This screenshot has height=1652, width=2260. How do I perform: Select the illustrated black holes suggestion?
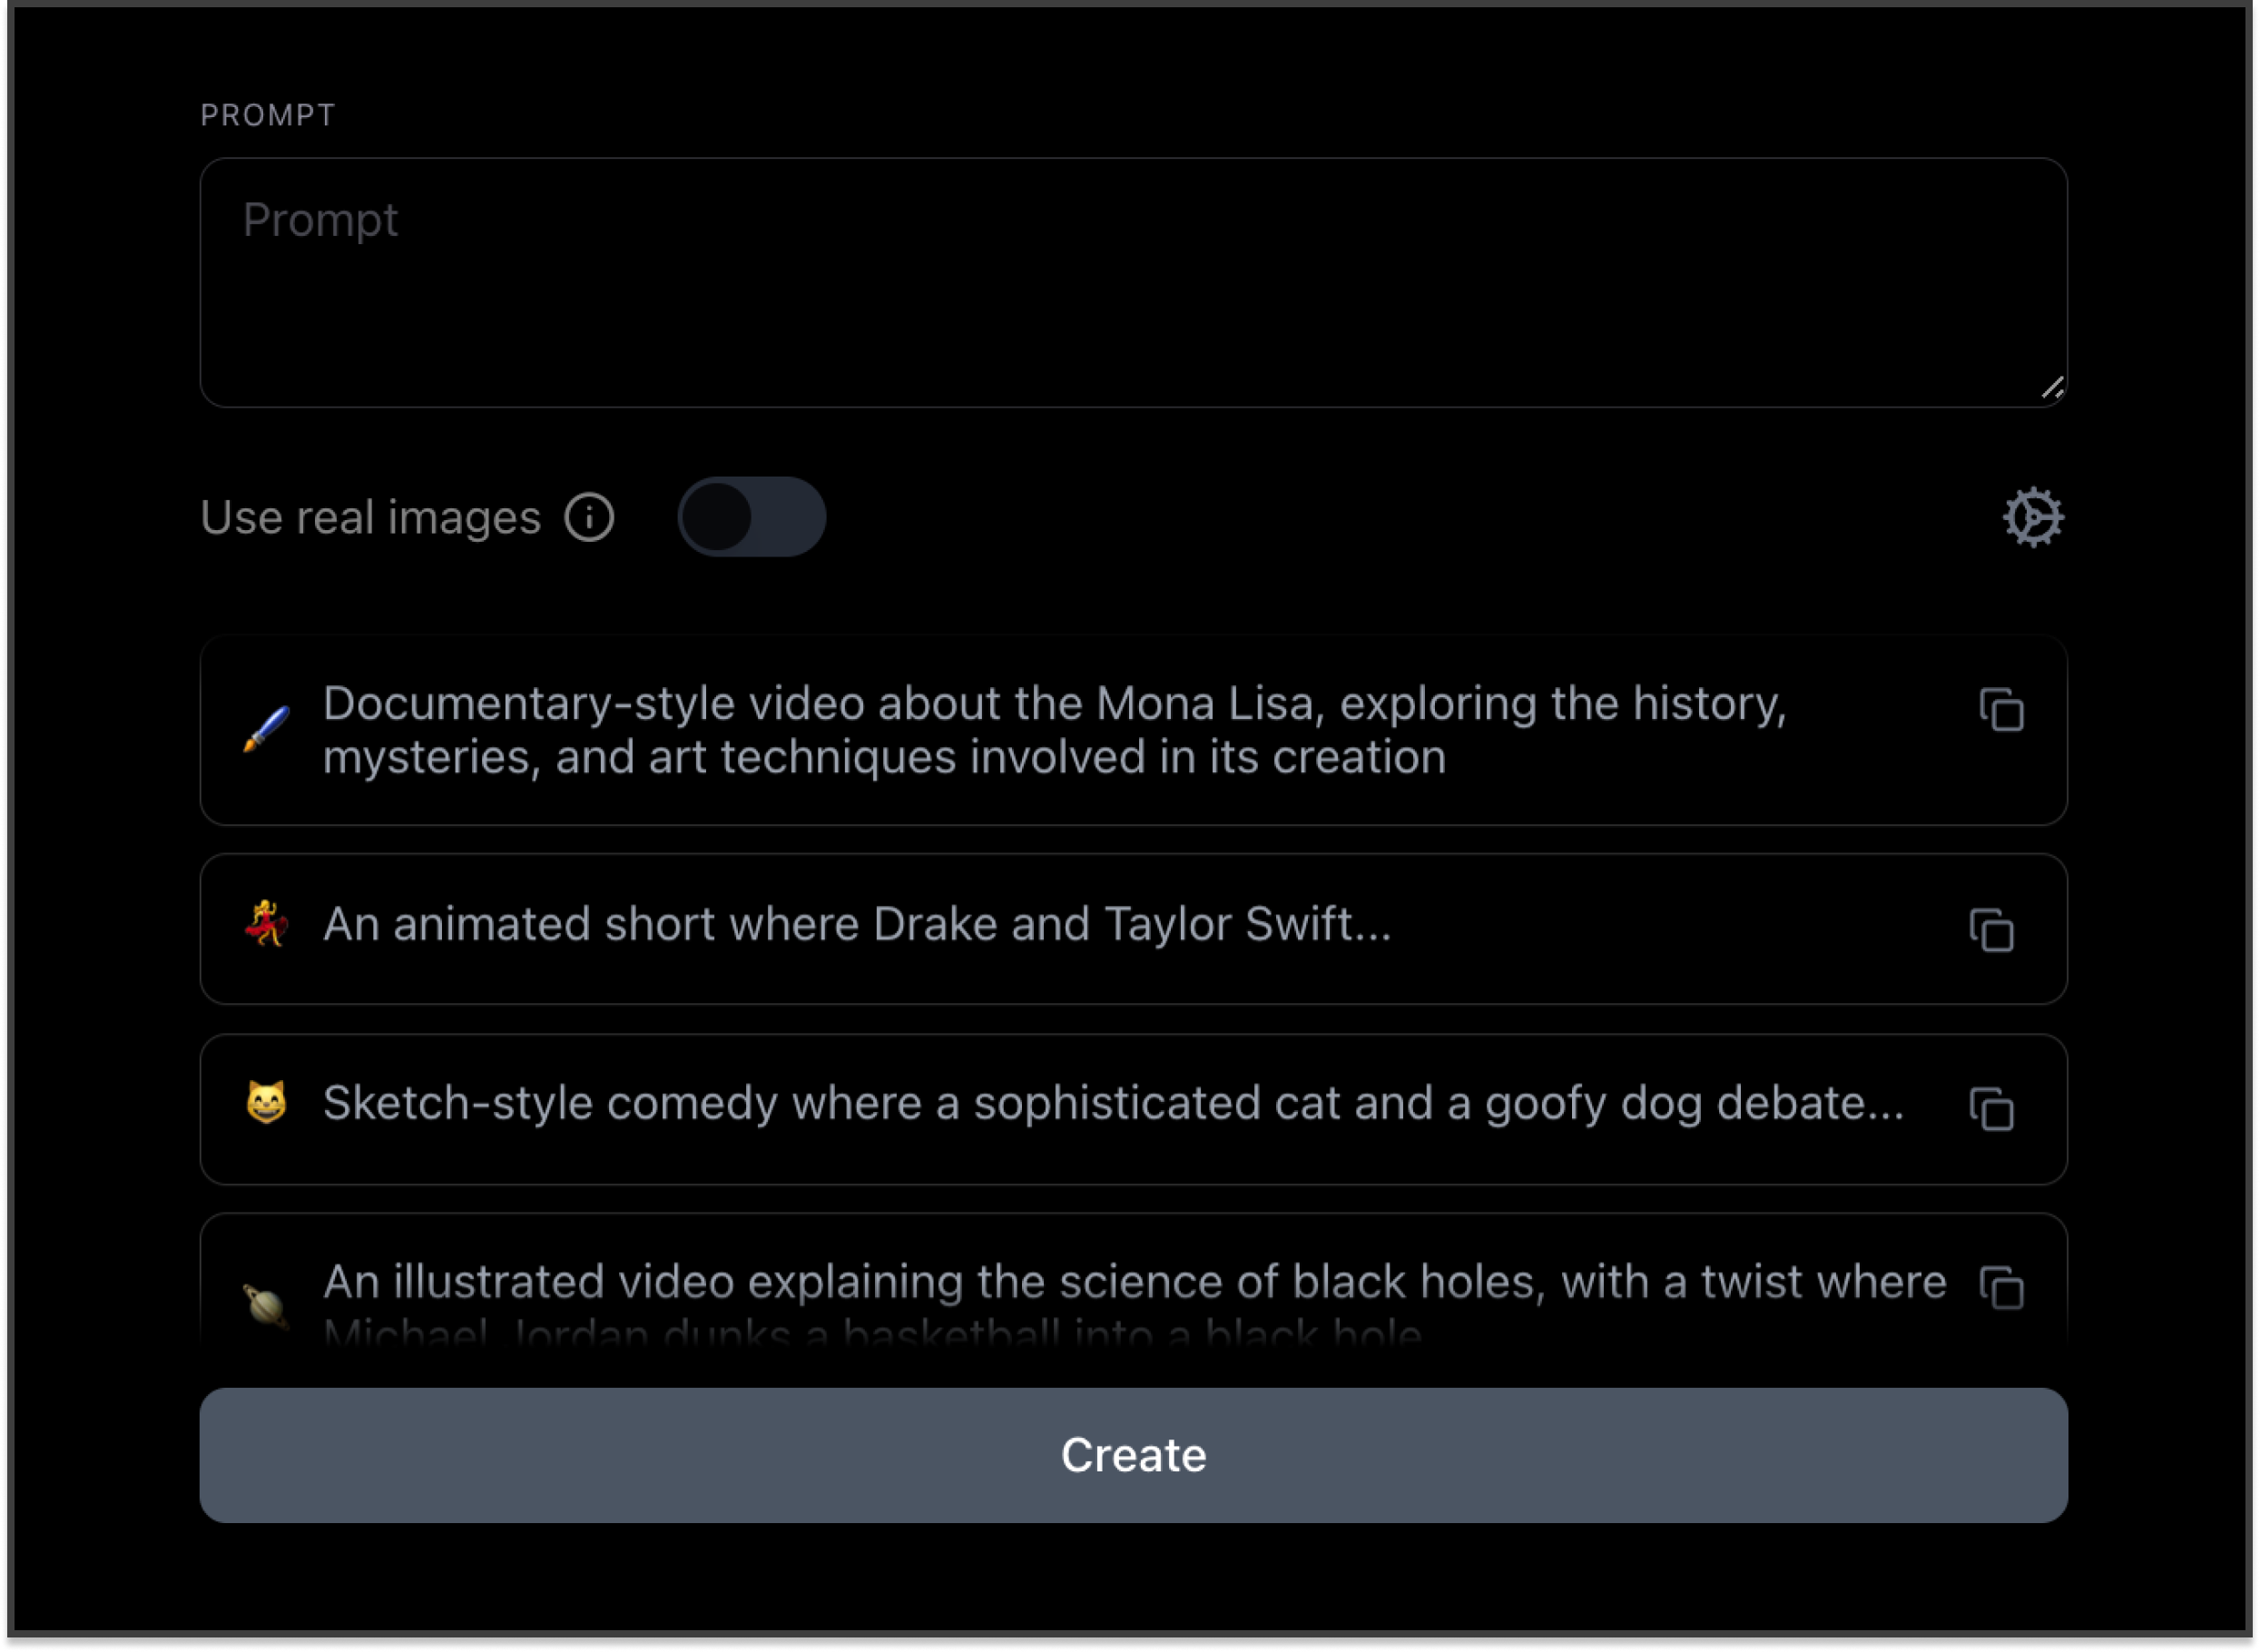(1133, 1283)
